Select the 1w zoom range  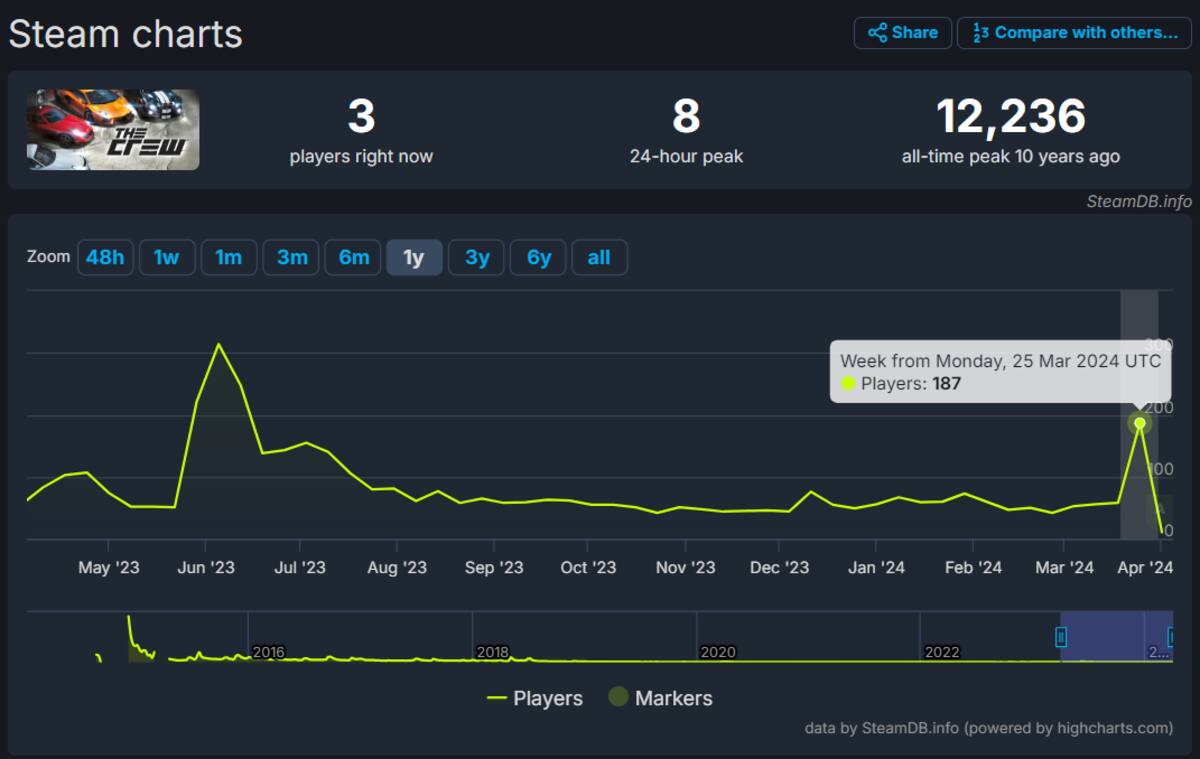[167, 258]
